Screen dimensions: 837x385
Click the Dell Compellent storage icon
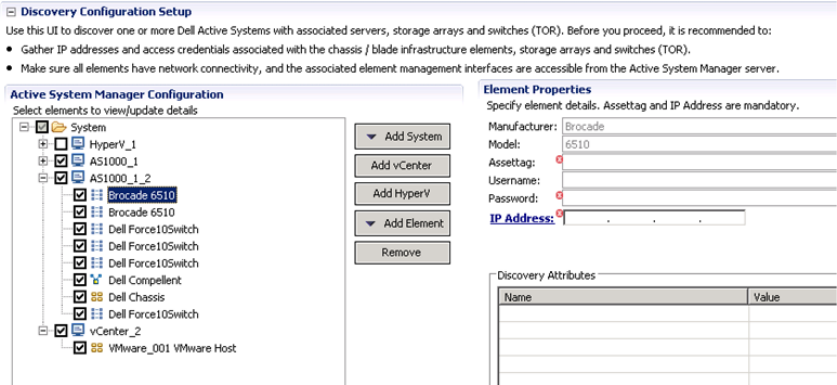pos(97,280)
